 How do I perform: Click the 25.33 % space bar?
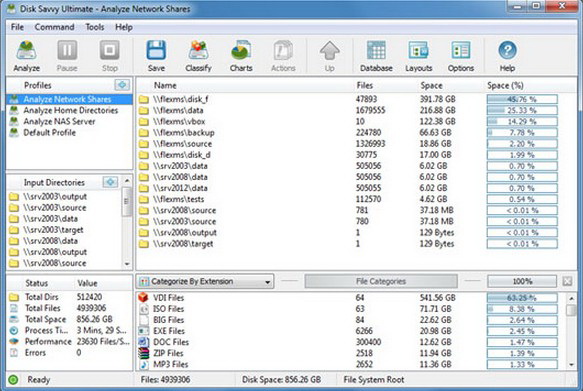pos(522,110)
